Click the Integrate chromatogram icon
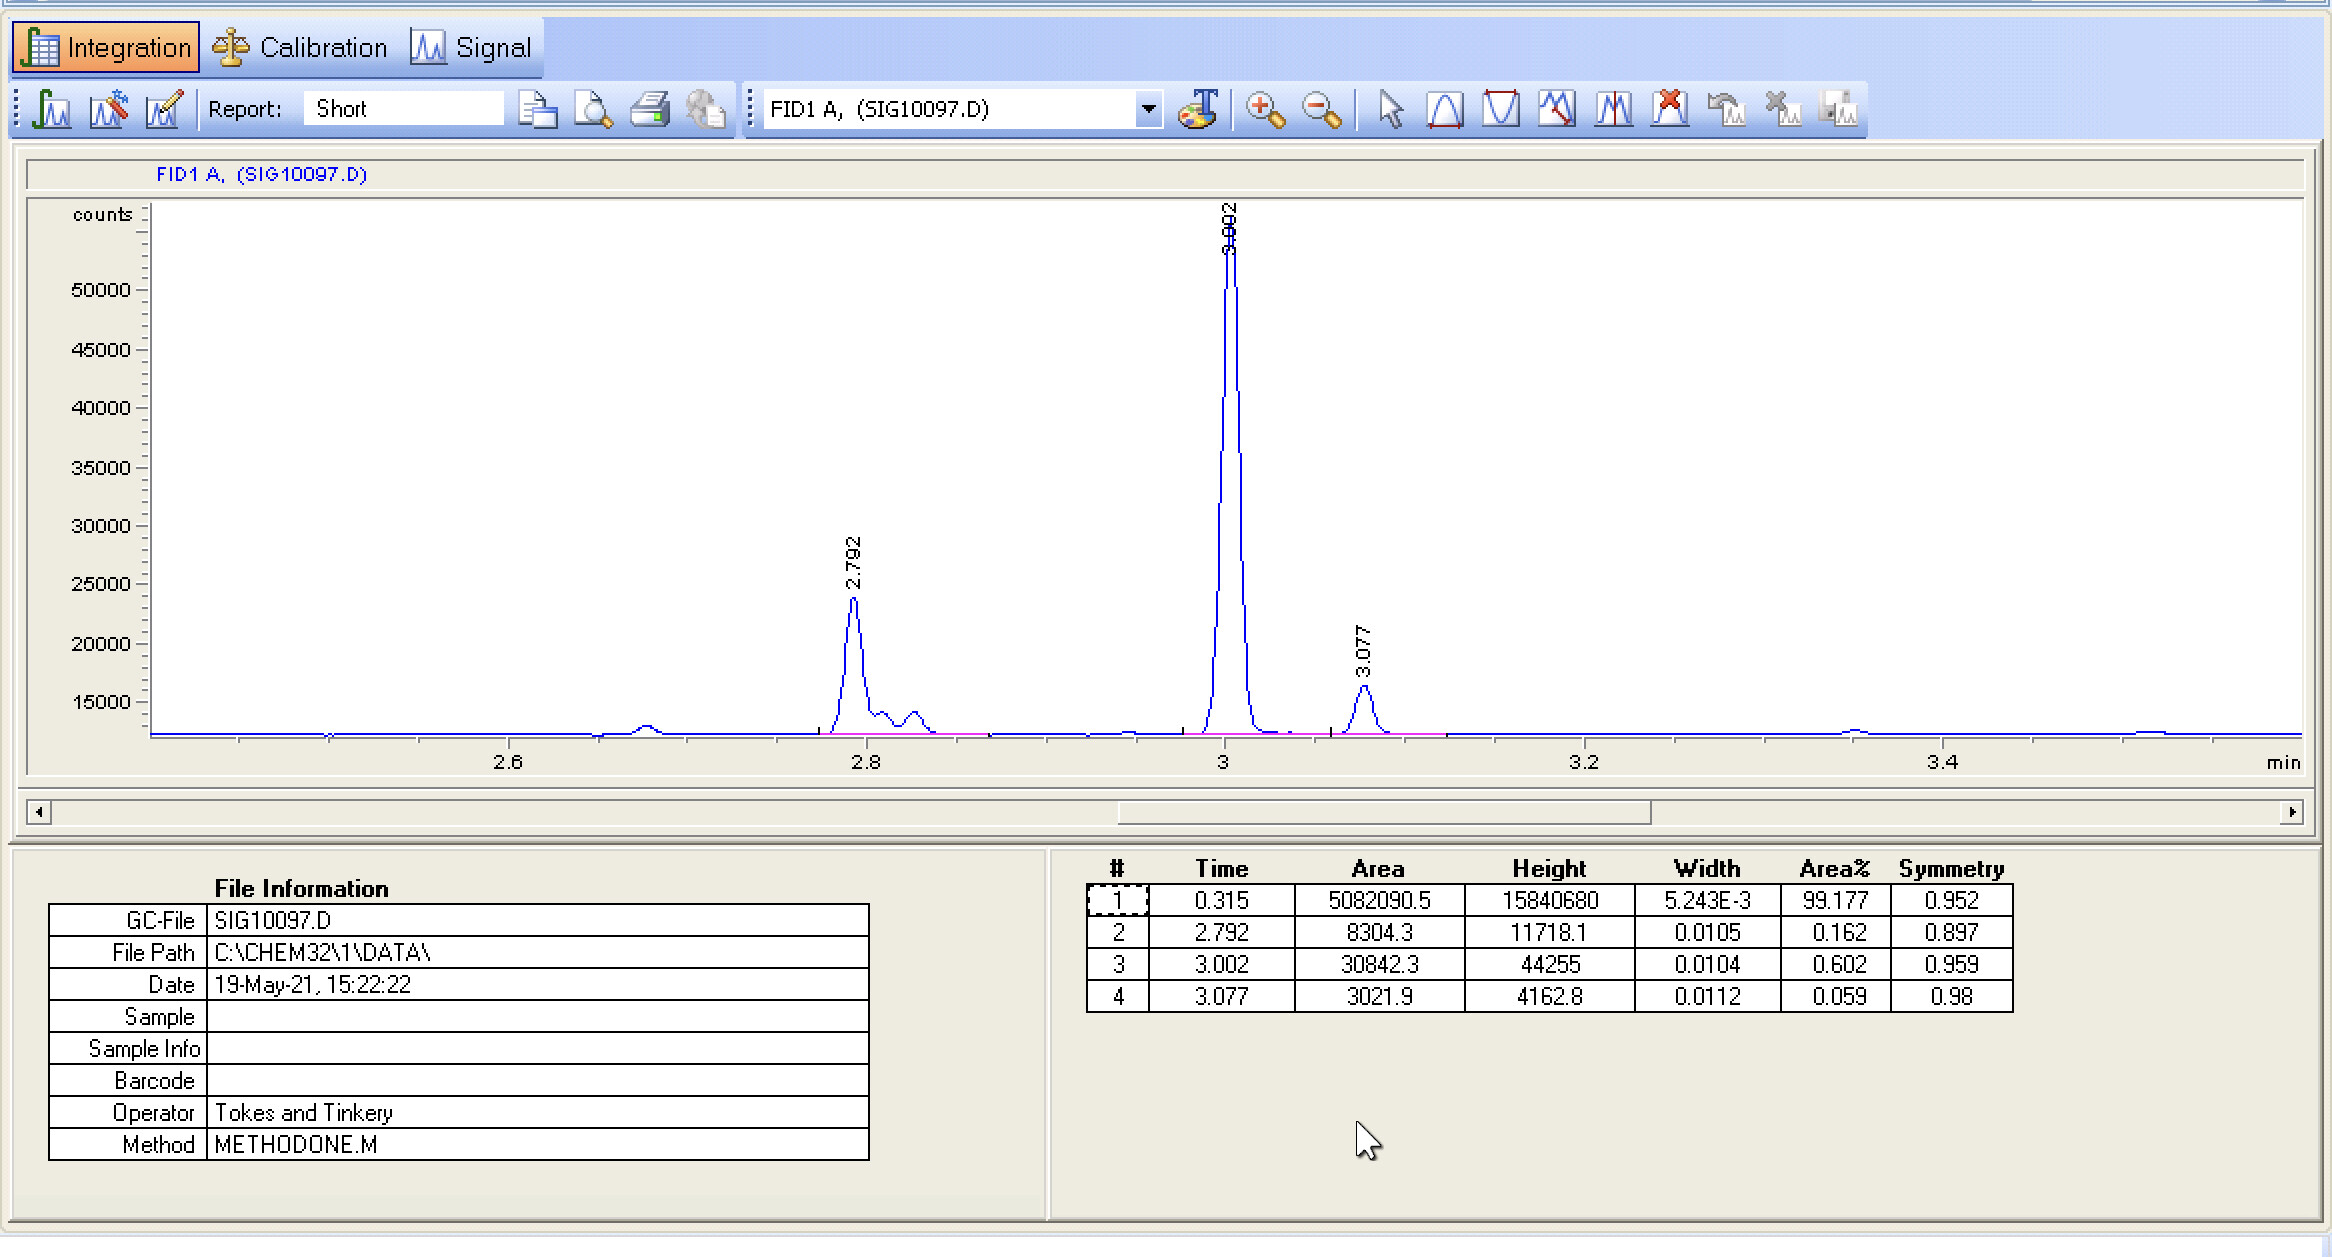2332x1257 pixels. (x=51, y=109)
